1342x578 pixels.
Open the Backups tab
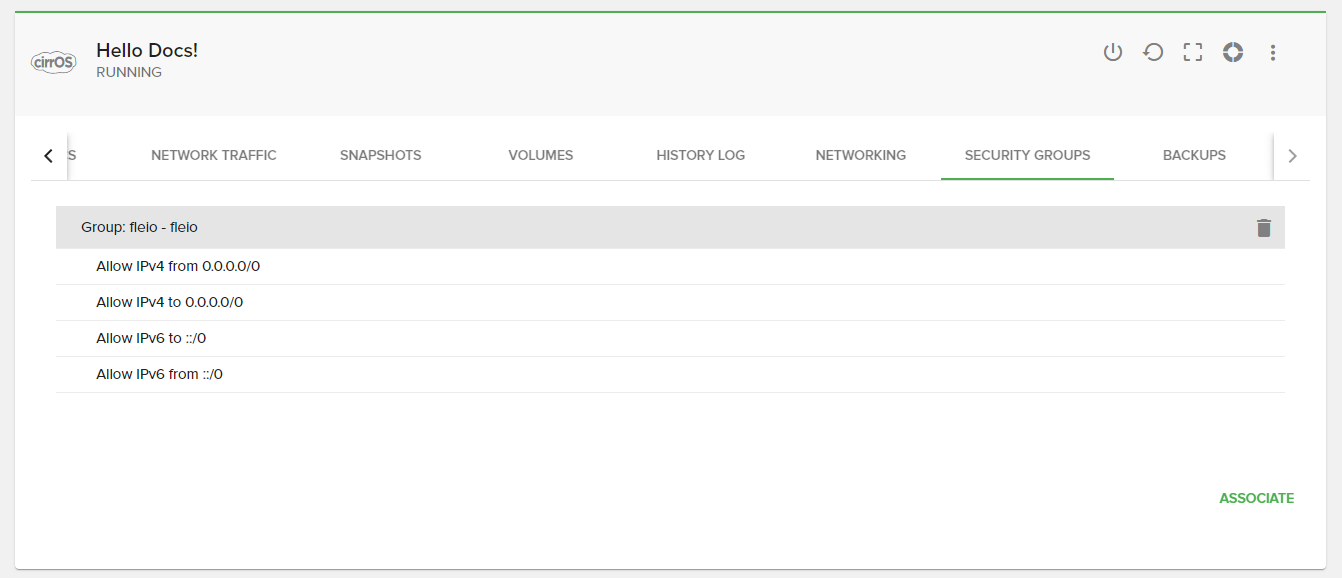(1194, 156)
